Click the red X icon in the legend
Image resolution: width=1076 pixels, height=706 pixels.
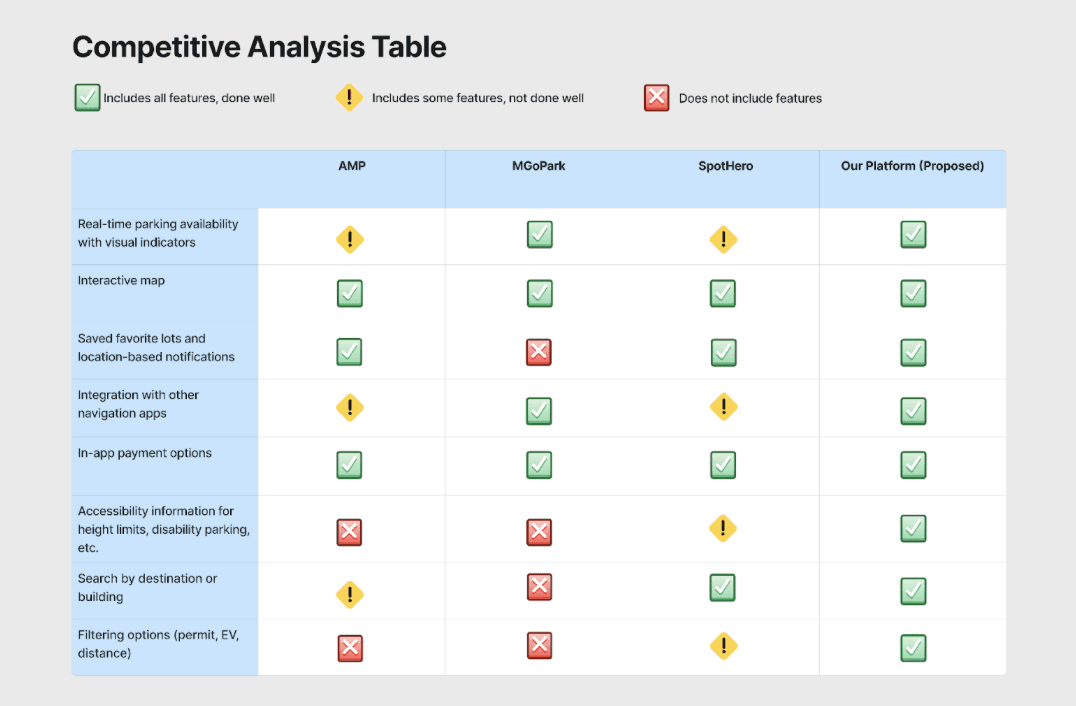tap(657, 97)
